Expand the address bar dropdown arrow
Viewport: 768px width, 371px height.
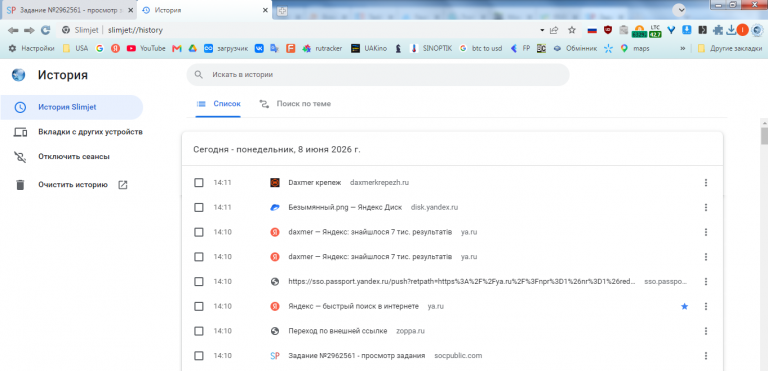(x=542, y=30)
